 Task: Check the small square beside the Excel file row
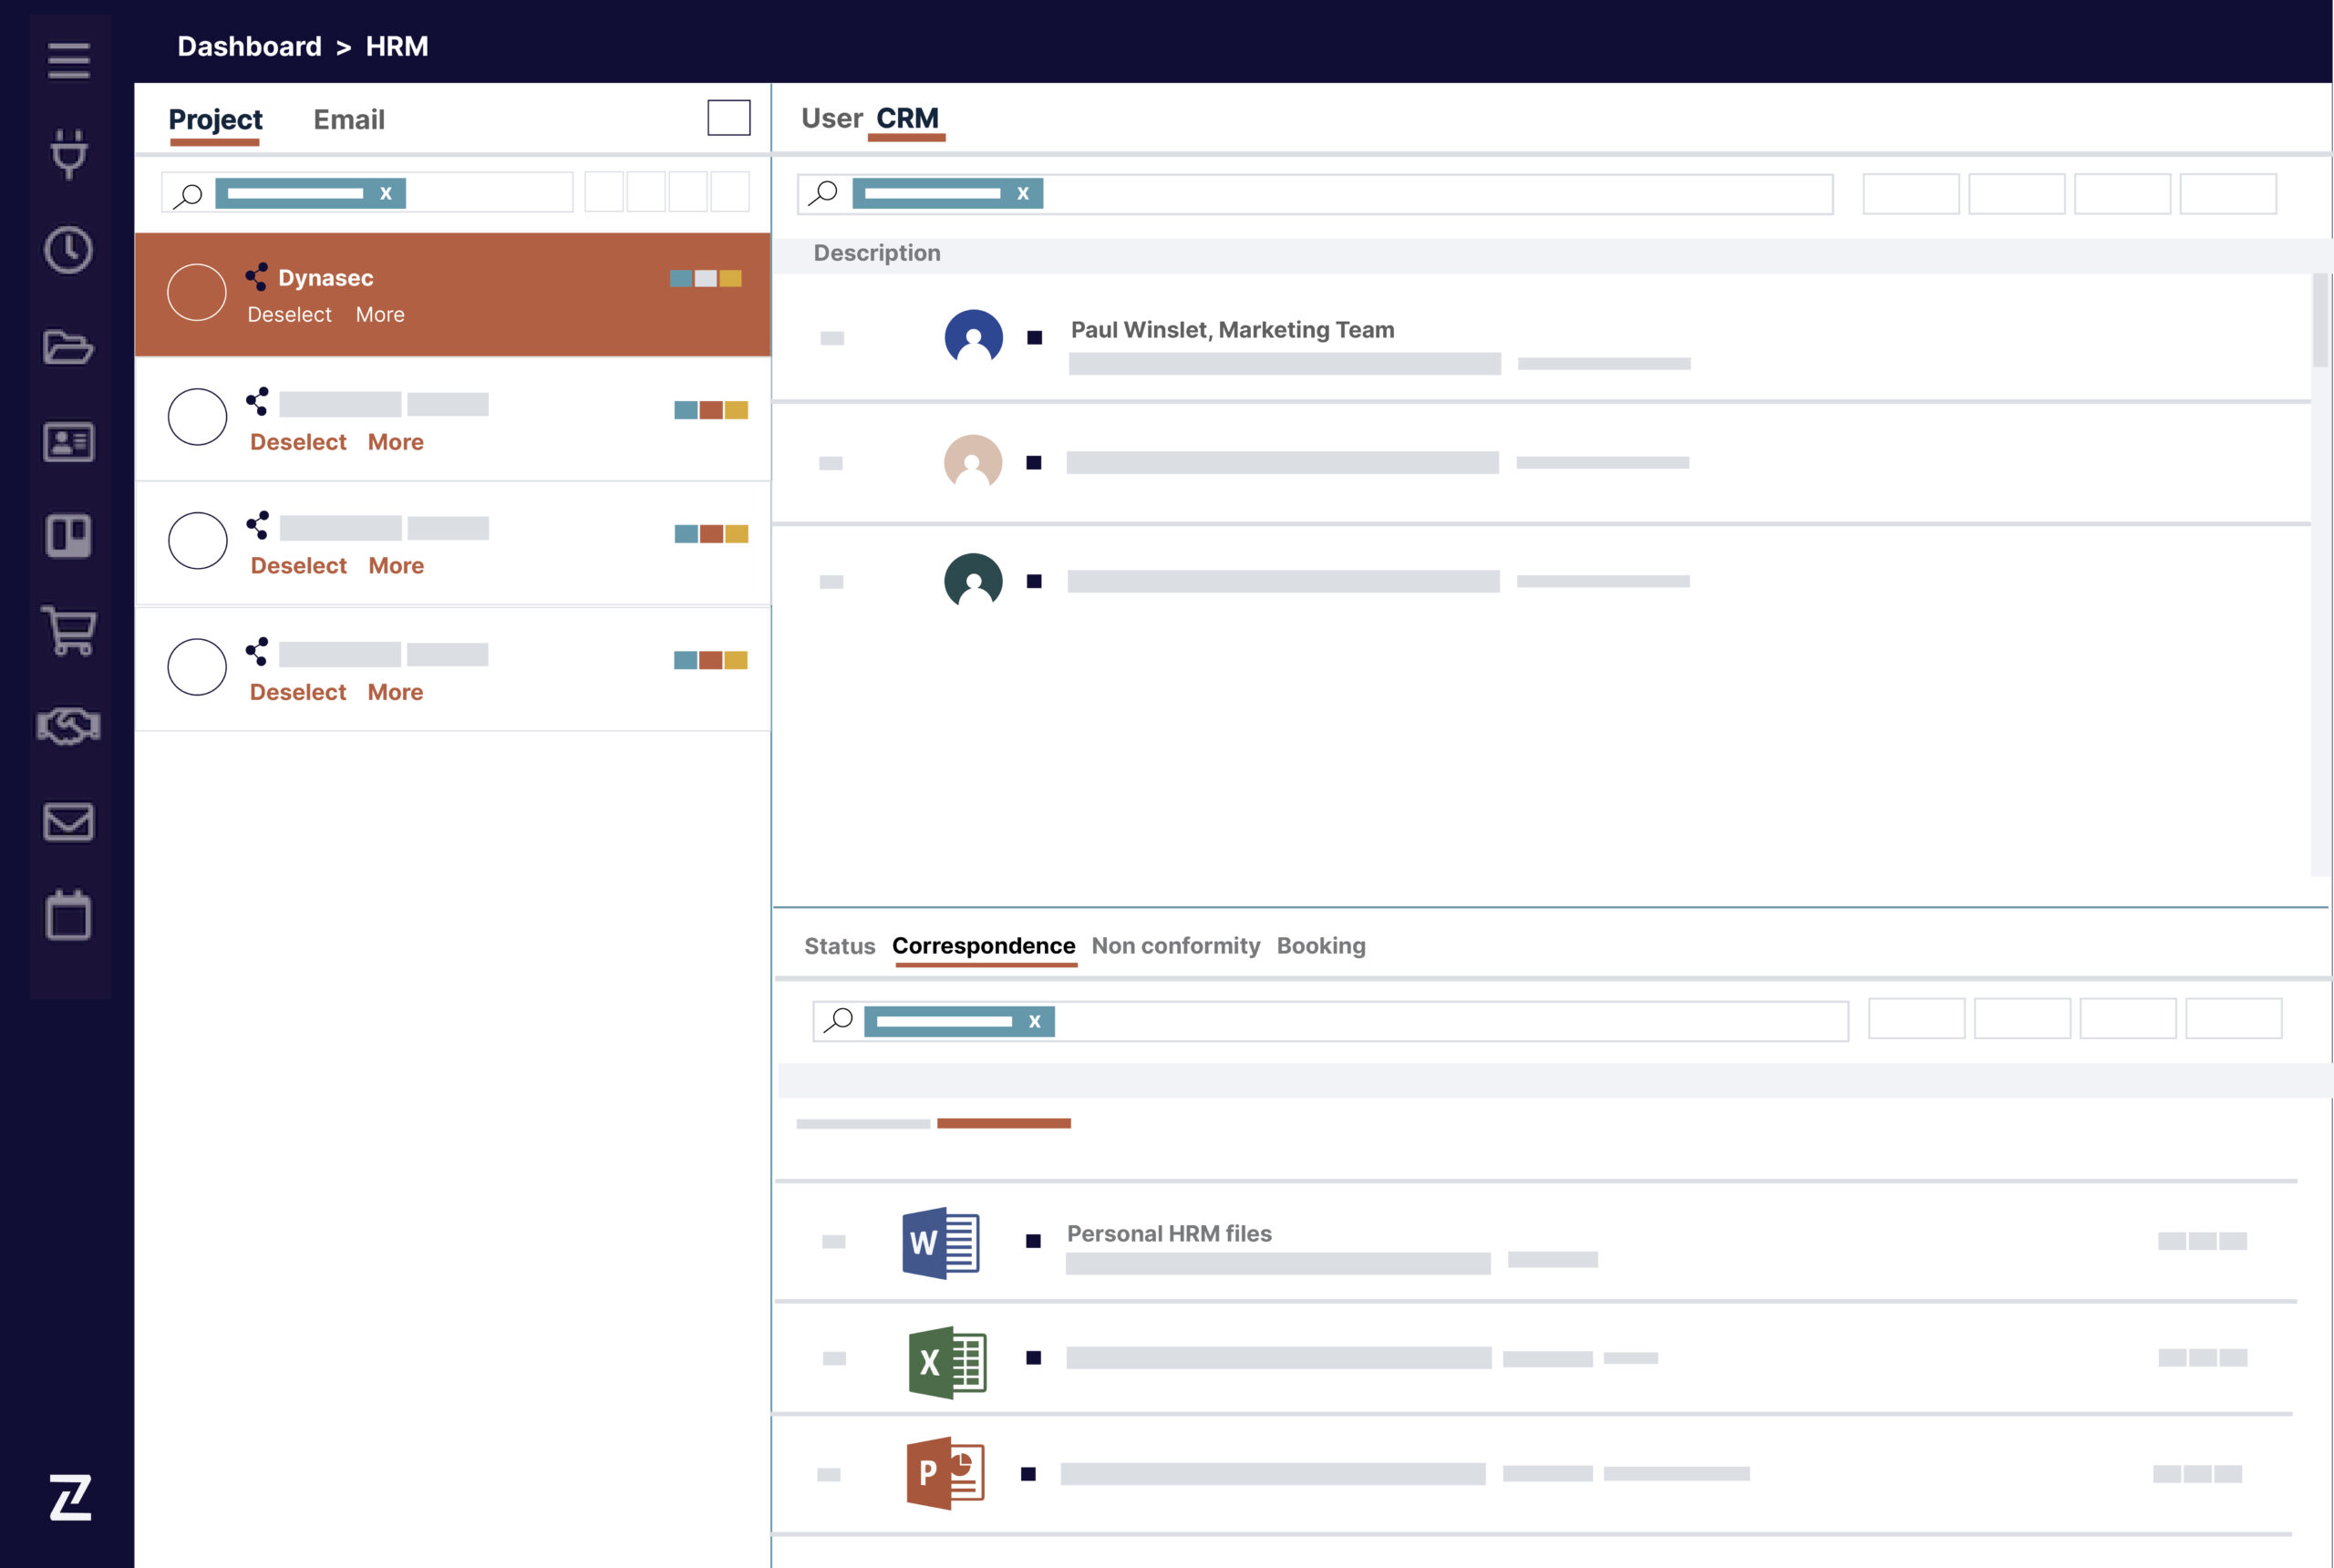point(1034,1358)
